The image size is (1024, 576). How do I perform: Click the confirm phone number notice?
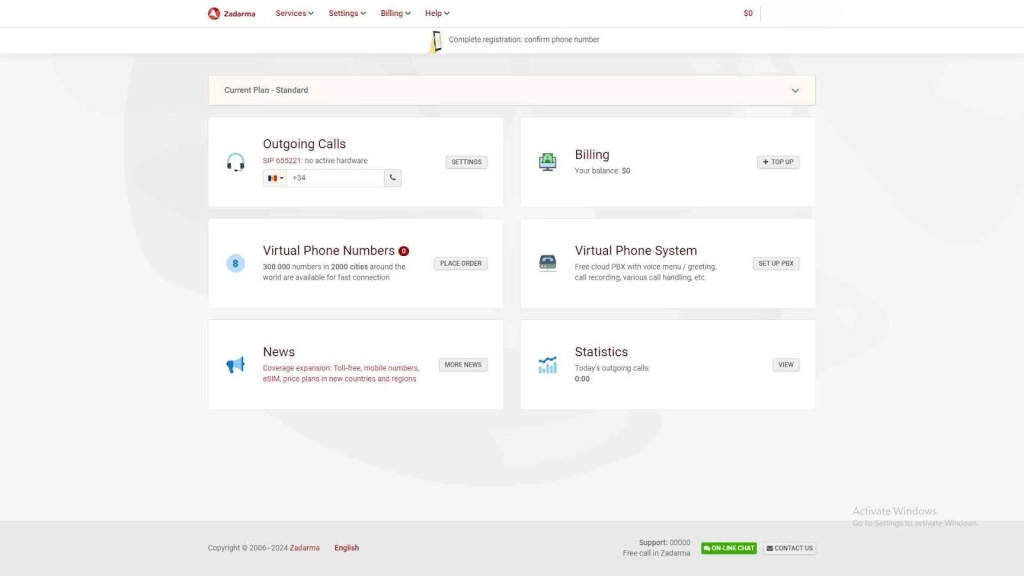click(524, 39)
